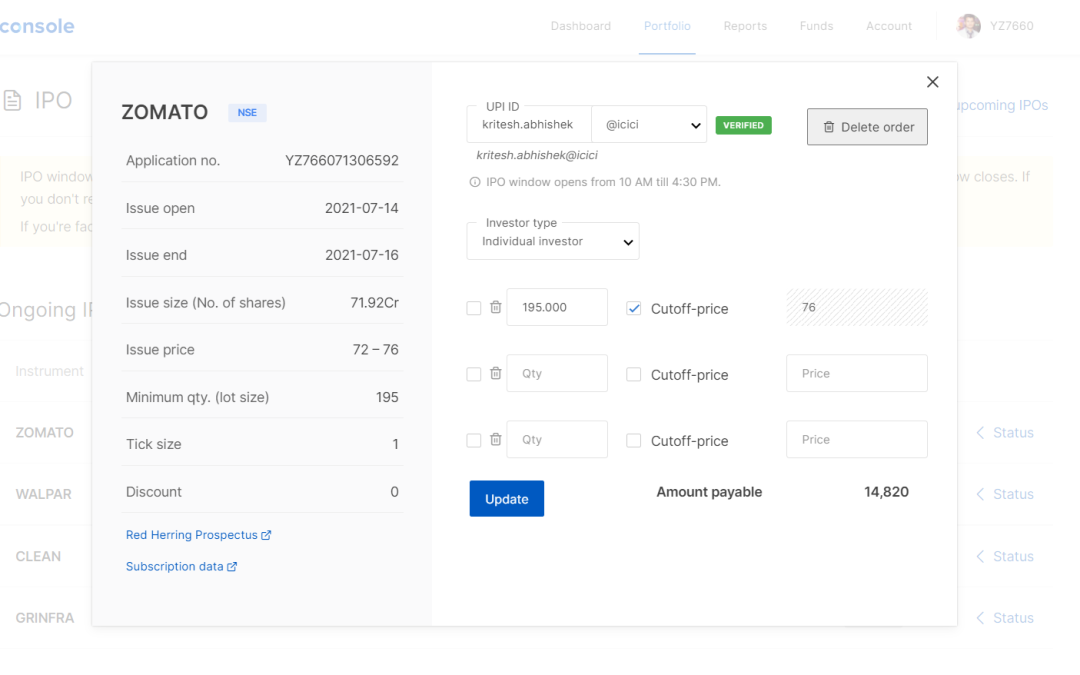Click the VERIFIED badge

pos(743,125)
